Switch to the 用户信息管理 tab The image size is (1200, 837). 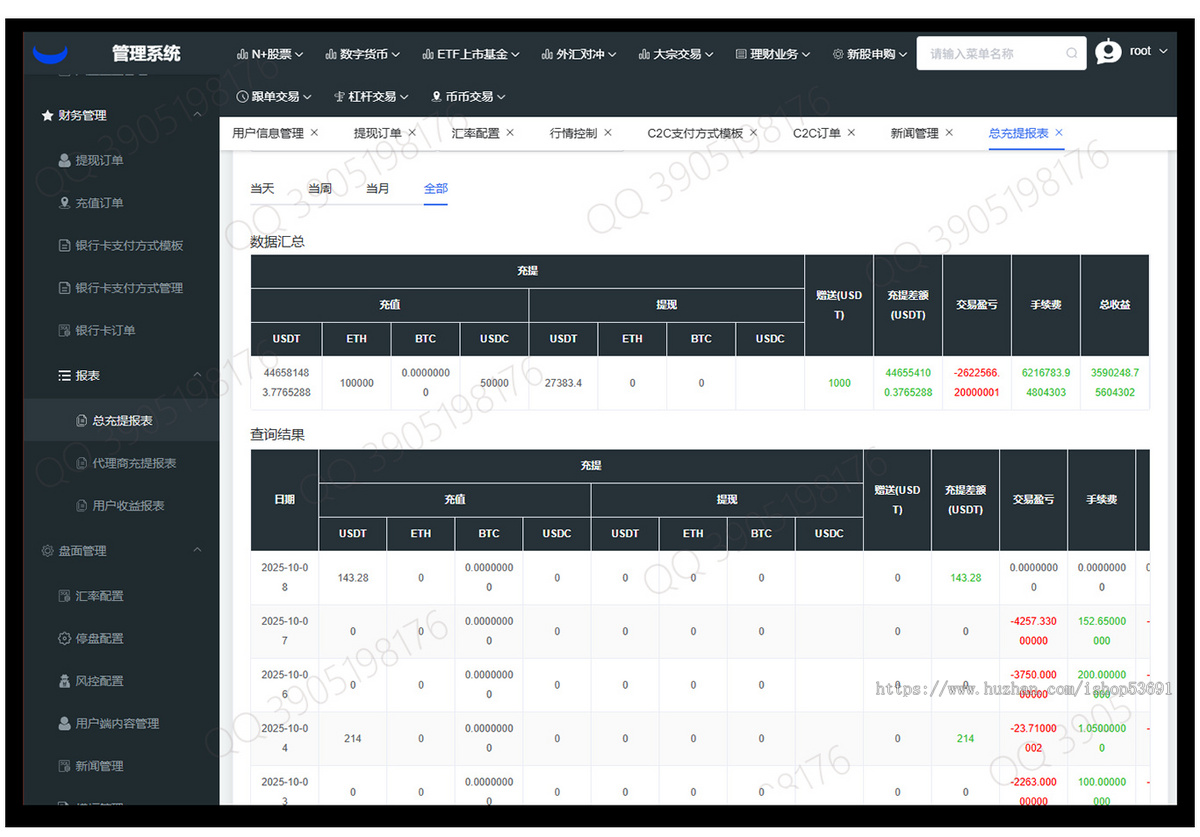[x=268, y=133]
